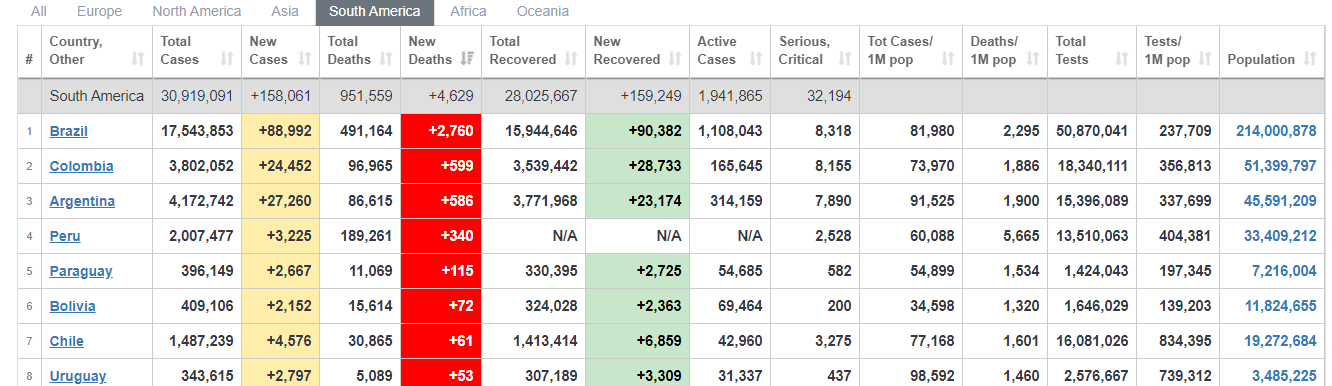Click Peru's total deaths value 189,261

pyautogui.click(x=367, y=236)
